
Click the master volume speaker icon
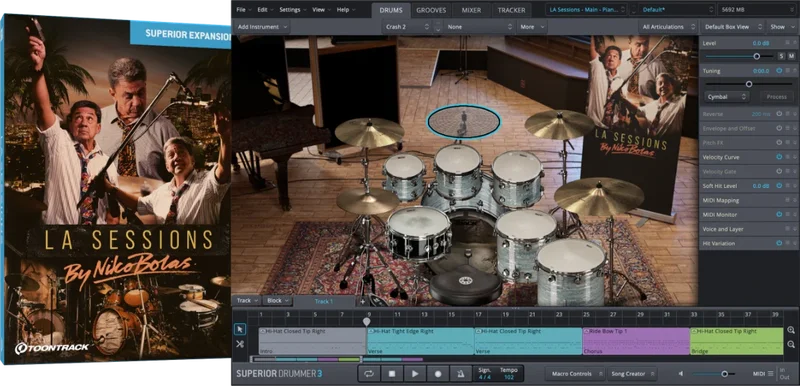click(x=681, y=374)
